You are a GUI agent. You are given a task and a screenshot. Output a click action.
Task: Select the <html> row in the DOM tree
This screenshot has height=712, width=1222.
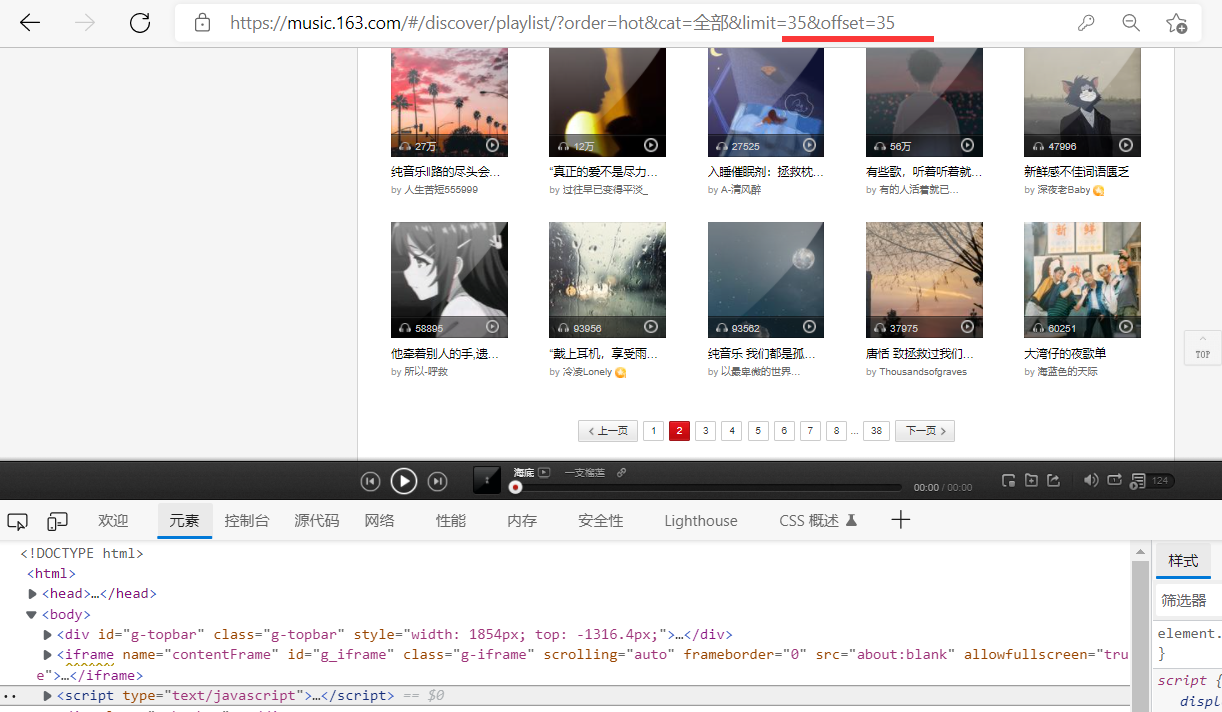(x=52, y=574)
